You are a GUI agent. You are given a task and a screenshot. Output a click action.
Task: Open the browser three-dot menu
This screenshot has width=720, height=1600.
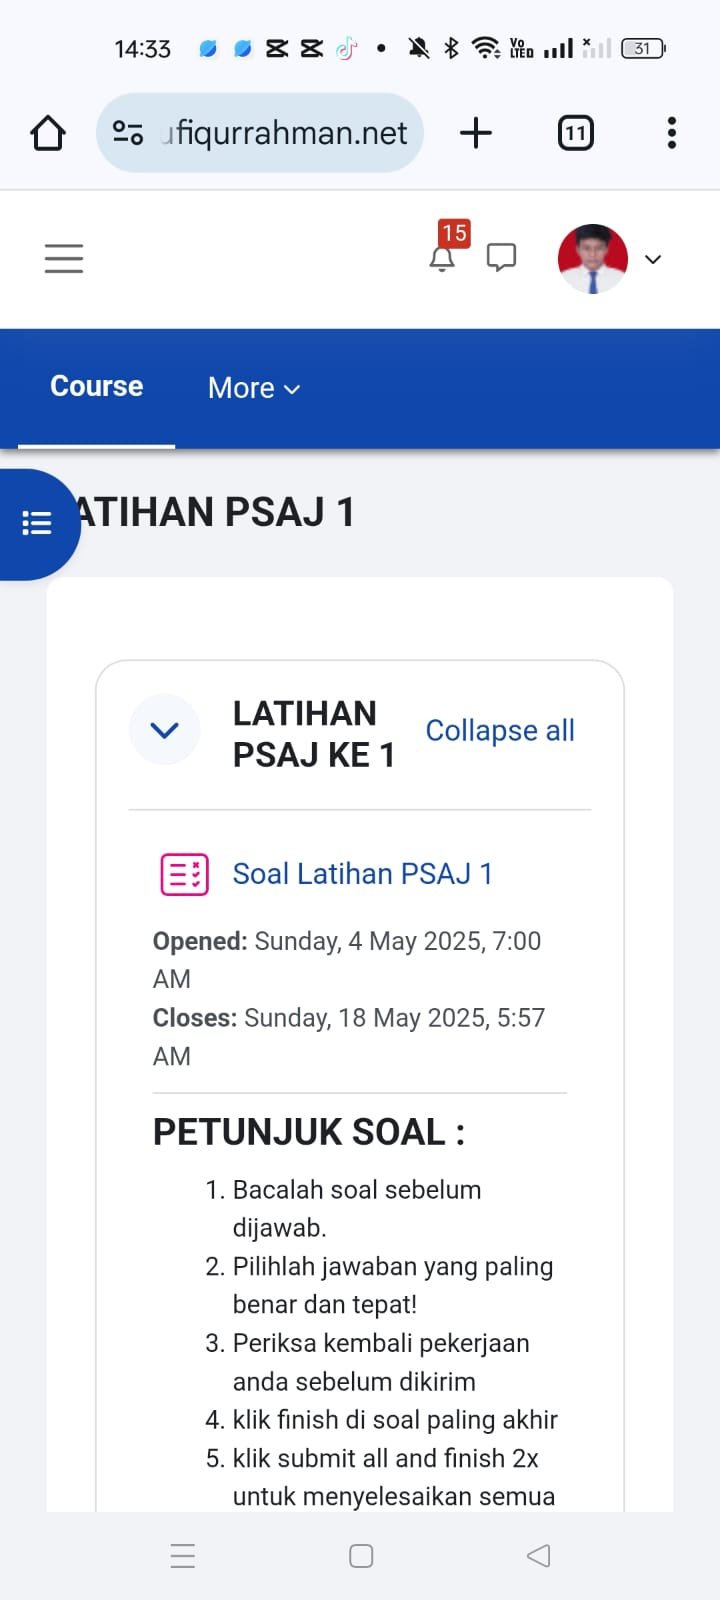[671, 133]
